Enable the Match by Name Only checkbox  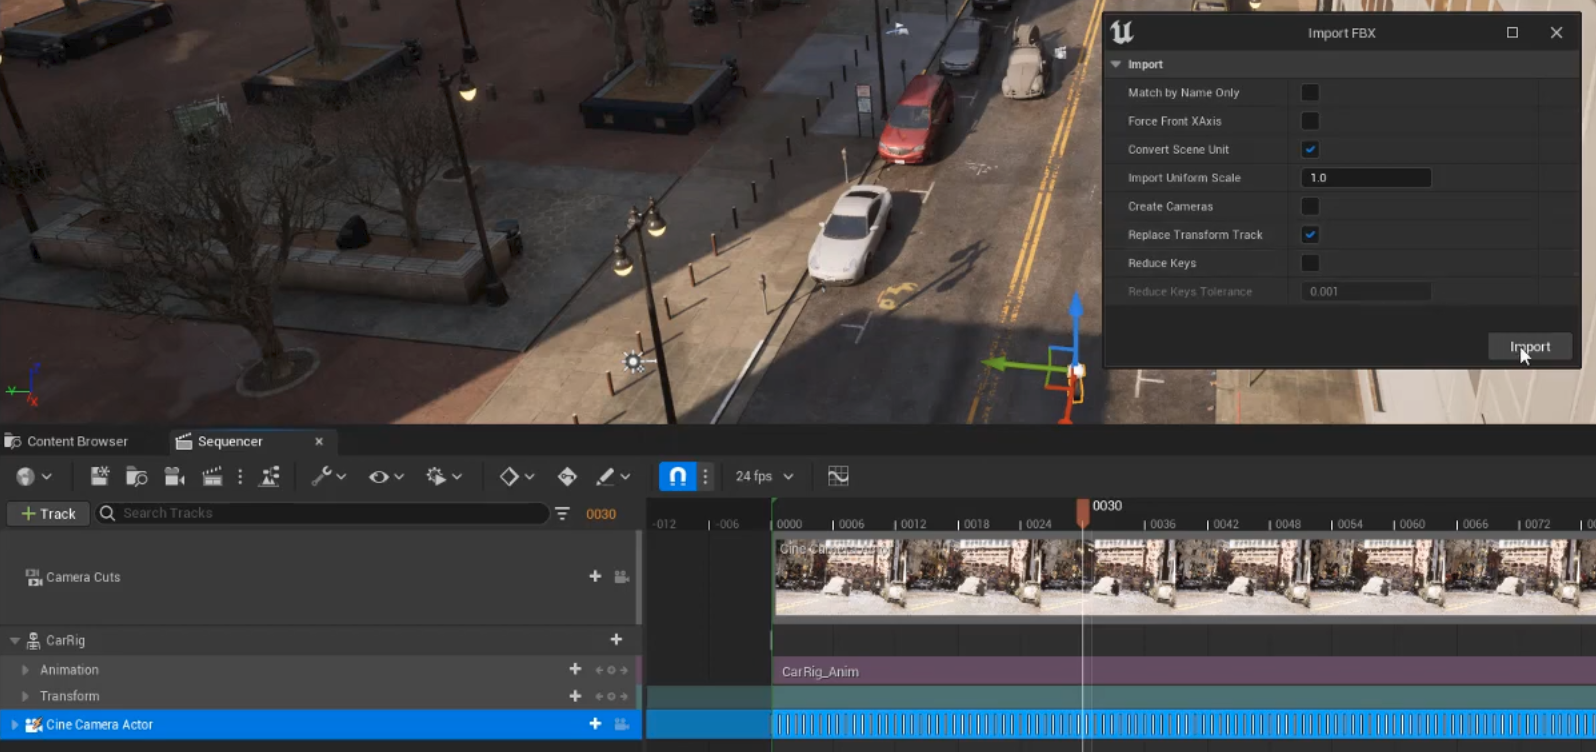coord(1309,93)
